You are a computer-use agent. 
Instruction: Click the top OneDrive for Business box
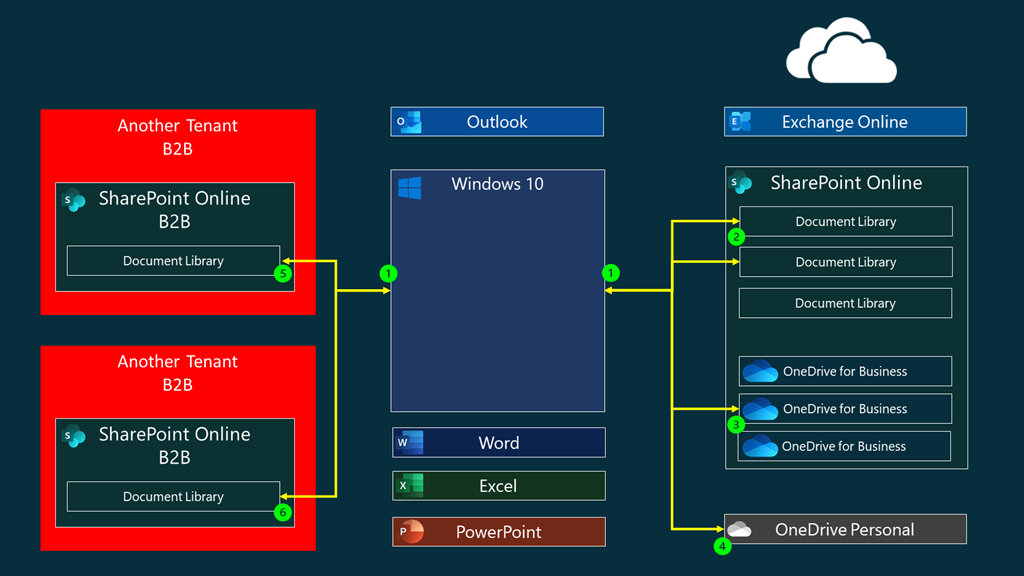tap(845, 371)
